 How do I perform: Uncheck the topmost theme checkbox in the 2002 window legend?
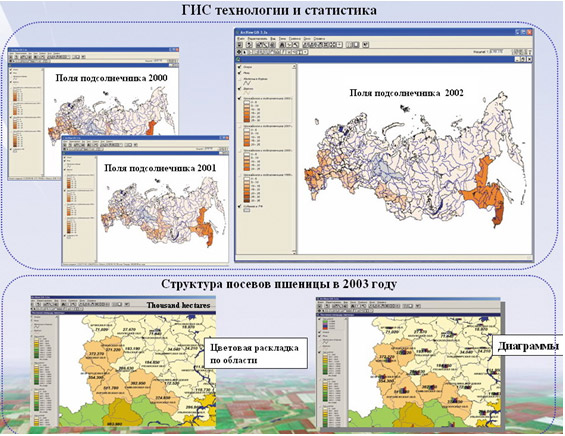point(239,67)
